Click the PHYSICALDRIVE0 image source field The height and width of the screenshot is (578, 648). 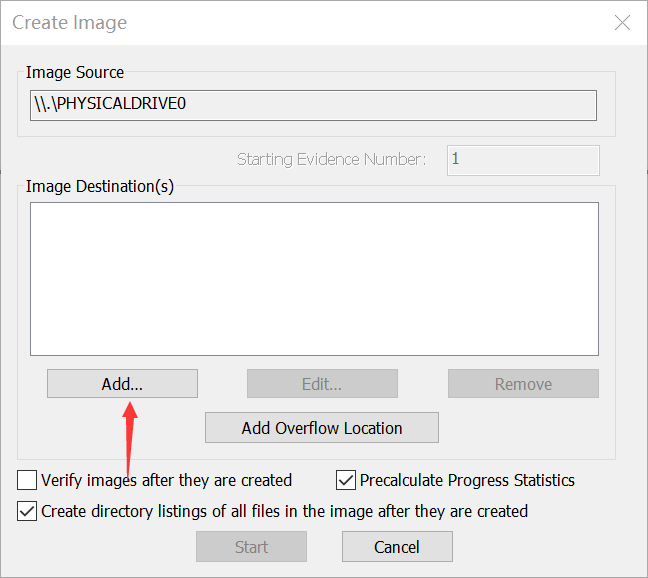coord(313,105)
